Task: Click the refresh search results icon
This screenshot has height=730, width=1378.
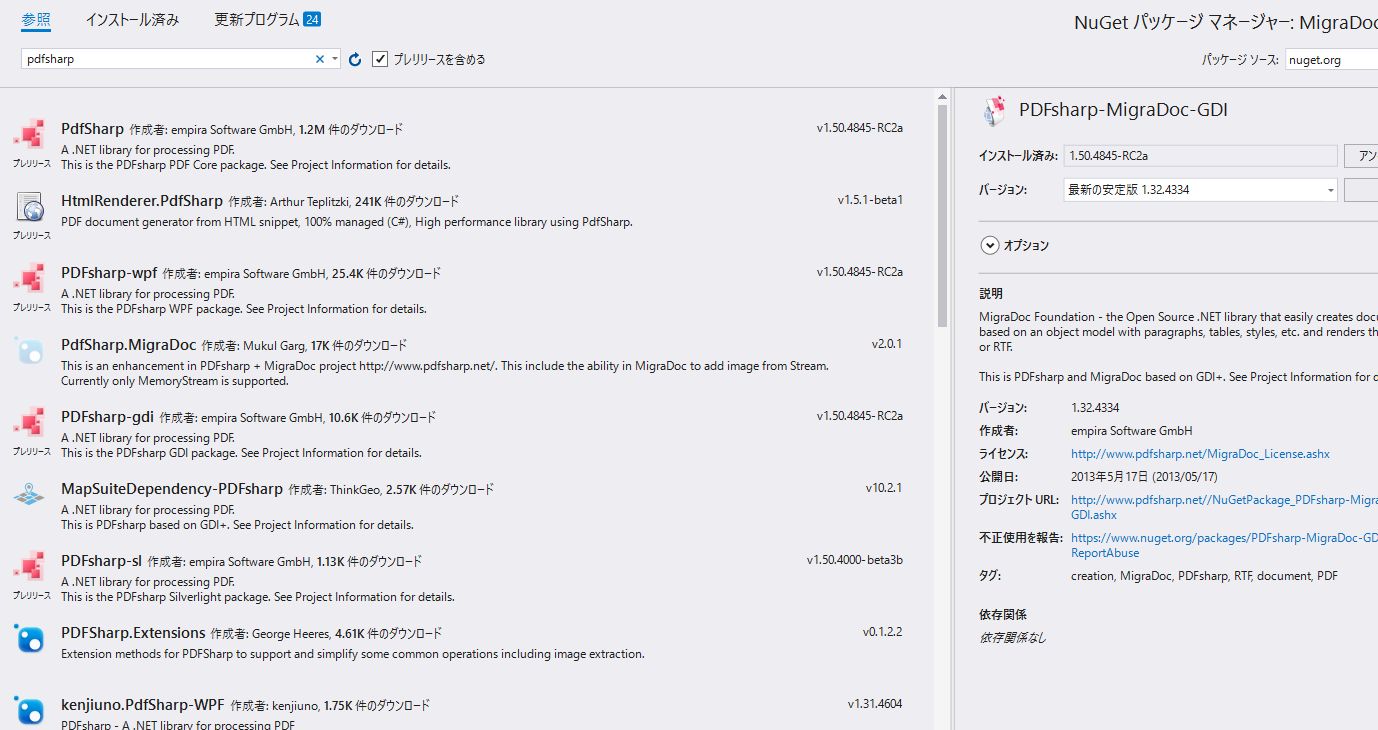Action: [354, 58]
